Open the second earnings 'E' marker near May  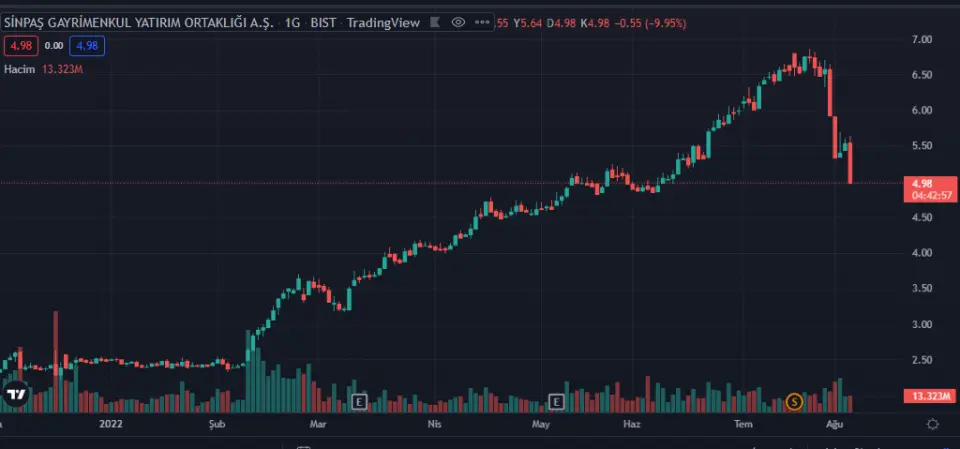557,402
